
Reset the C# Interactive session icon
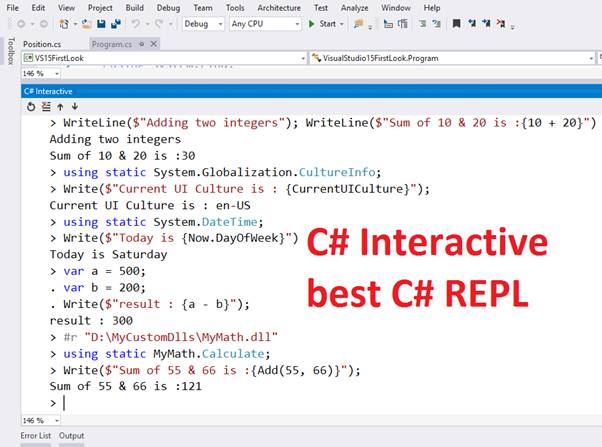(31, 107)
